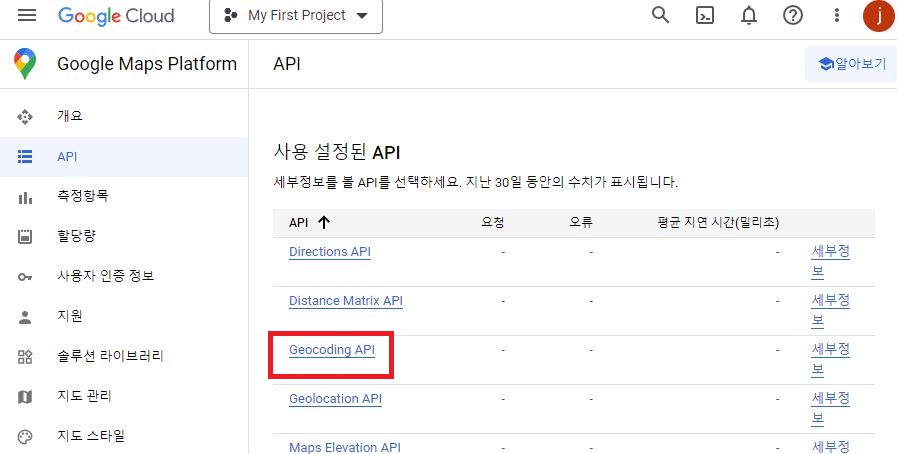897x454 pixels.
Task: Open the Geolocation API link
Action: coord(335,399)
